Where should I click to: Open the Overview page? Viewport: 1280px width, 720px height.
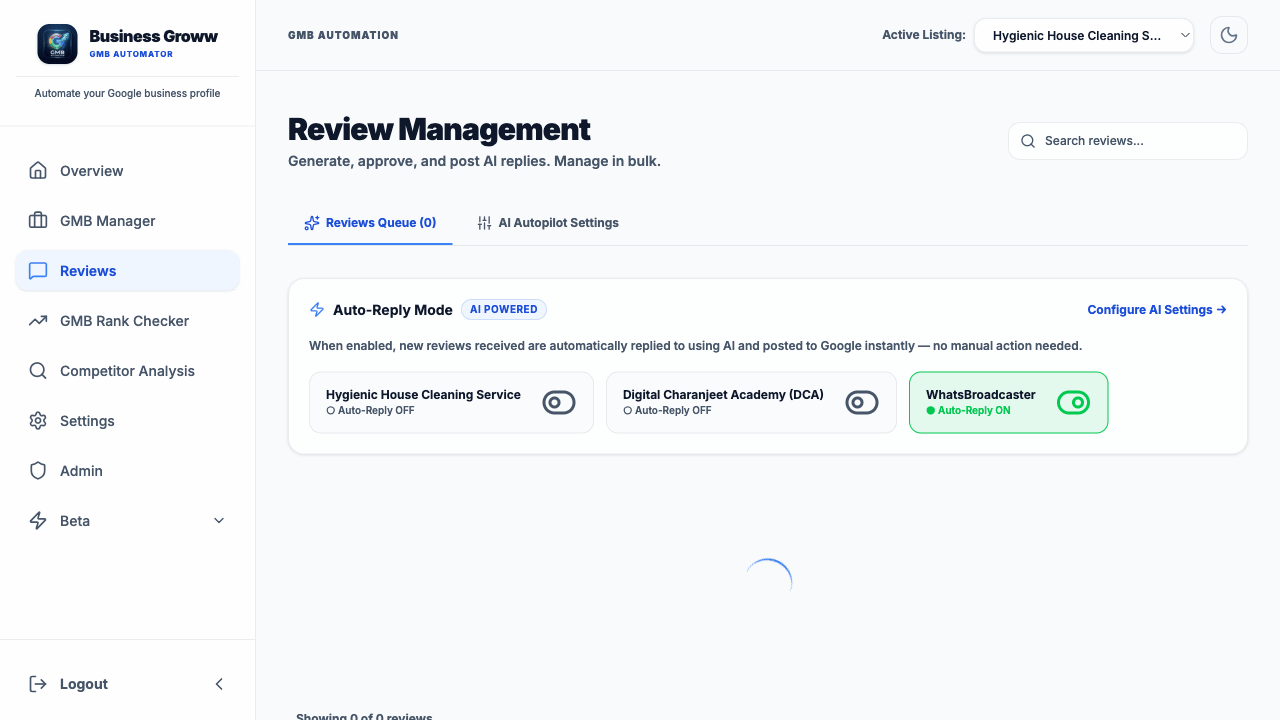click(x=128, y=171)
